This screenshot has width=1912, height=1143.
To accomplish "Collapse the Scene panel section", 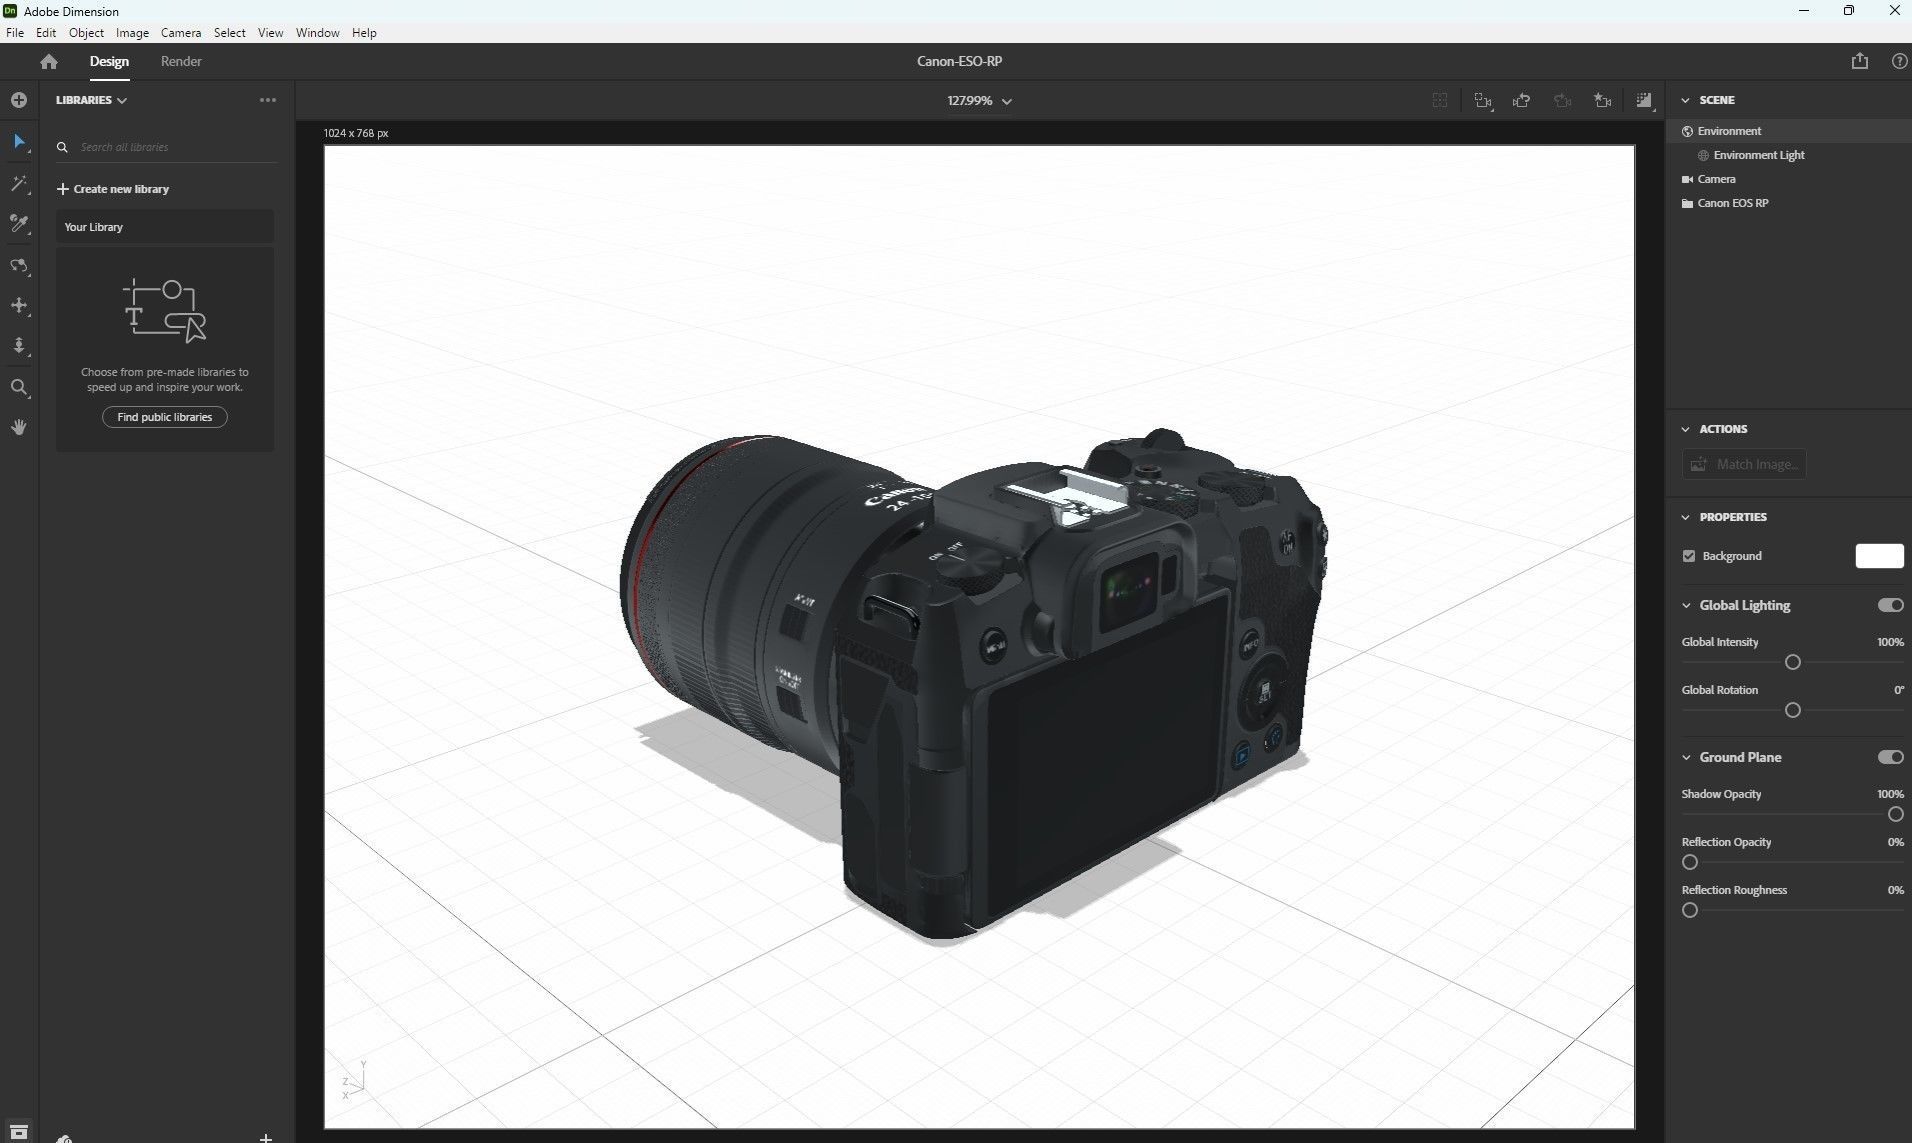I will 1686,100.
